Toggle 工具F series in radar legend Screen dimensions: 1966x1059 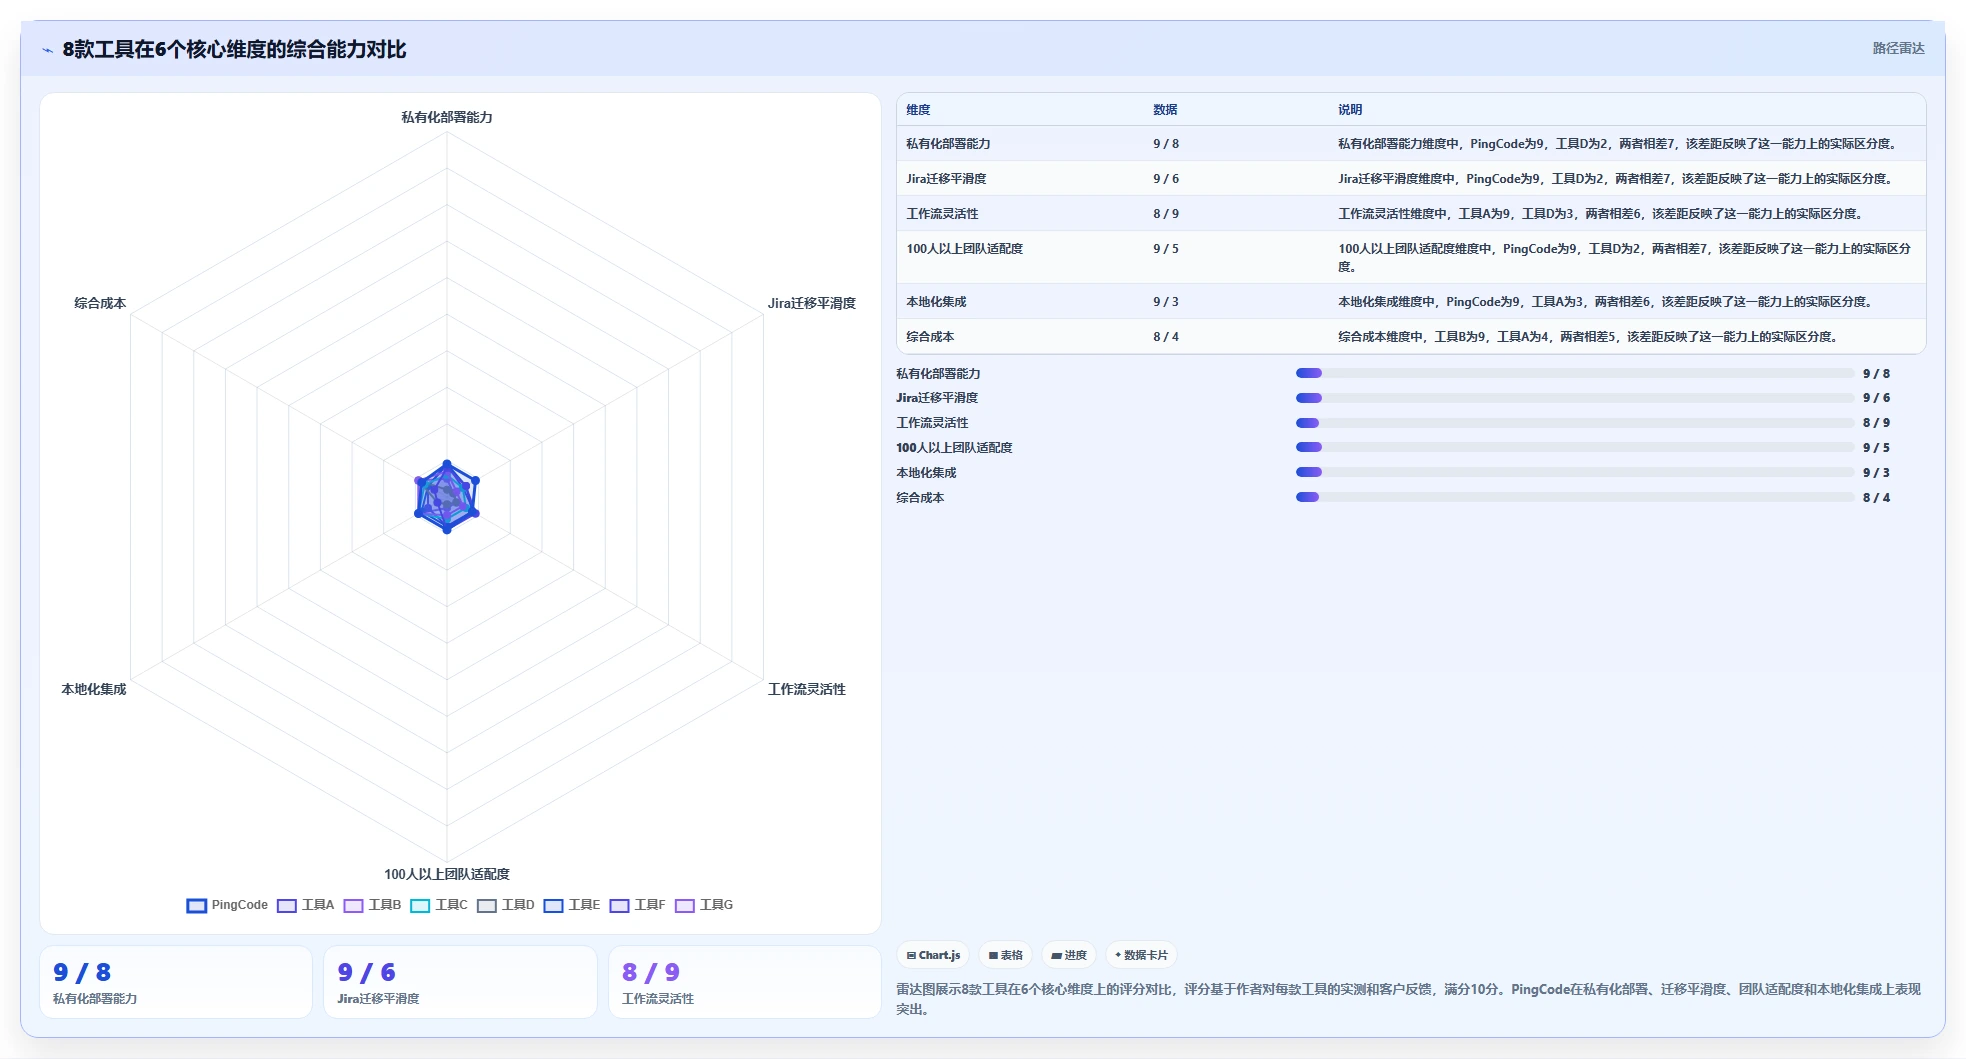(638, 905)
